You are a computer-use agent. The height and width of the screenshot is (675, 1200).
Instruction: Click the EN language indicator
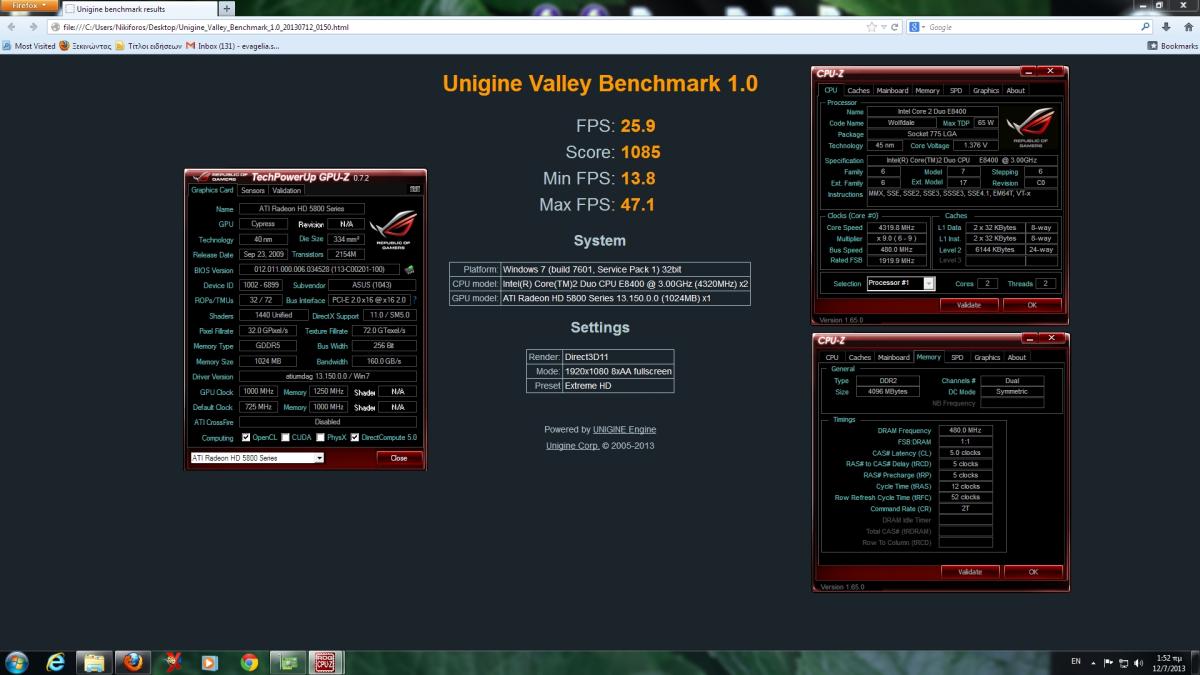click(1076, 662)
